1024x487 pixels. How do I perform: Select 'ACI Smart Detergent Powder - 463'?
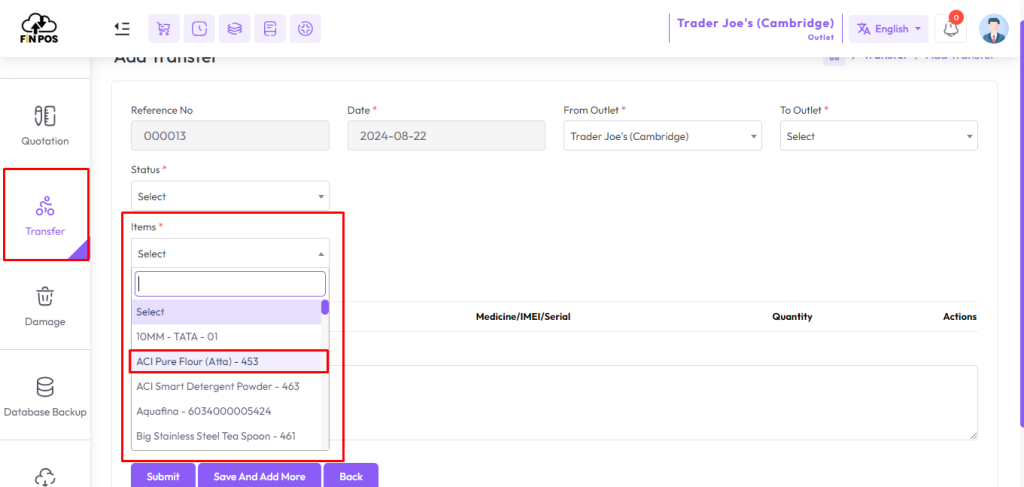226,386
